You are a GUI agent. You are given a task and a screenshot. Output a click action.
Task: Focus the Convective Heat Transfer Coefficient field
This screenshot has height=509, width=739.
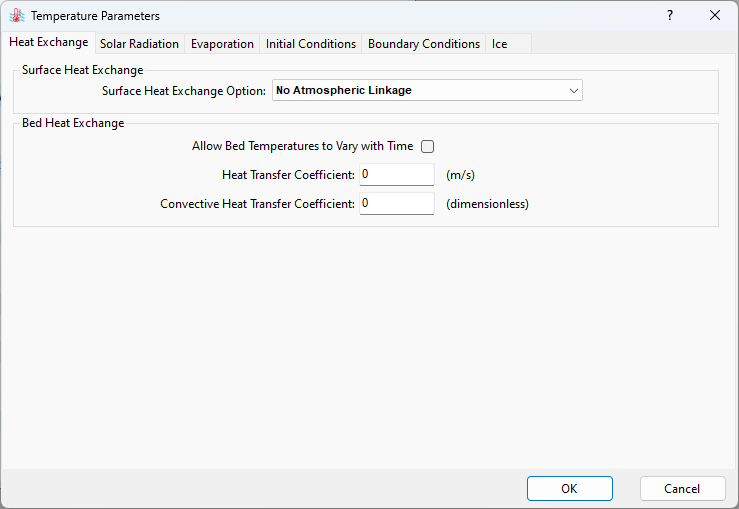click(x=396, y=204)
